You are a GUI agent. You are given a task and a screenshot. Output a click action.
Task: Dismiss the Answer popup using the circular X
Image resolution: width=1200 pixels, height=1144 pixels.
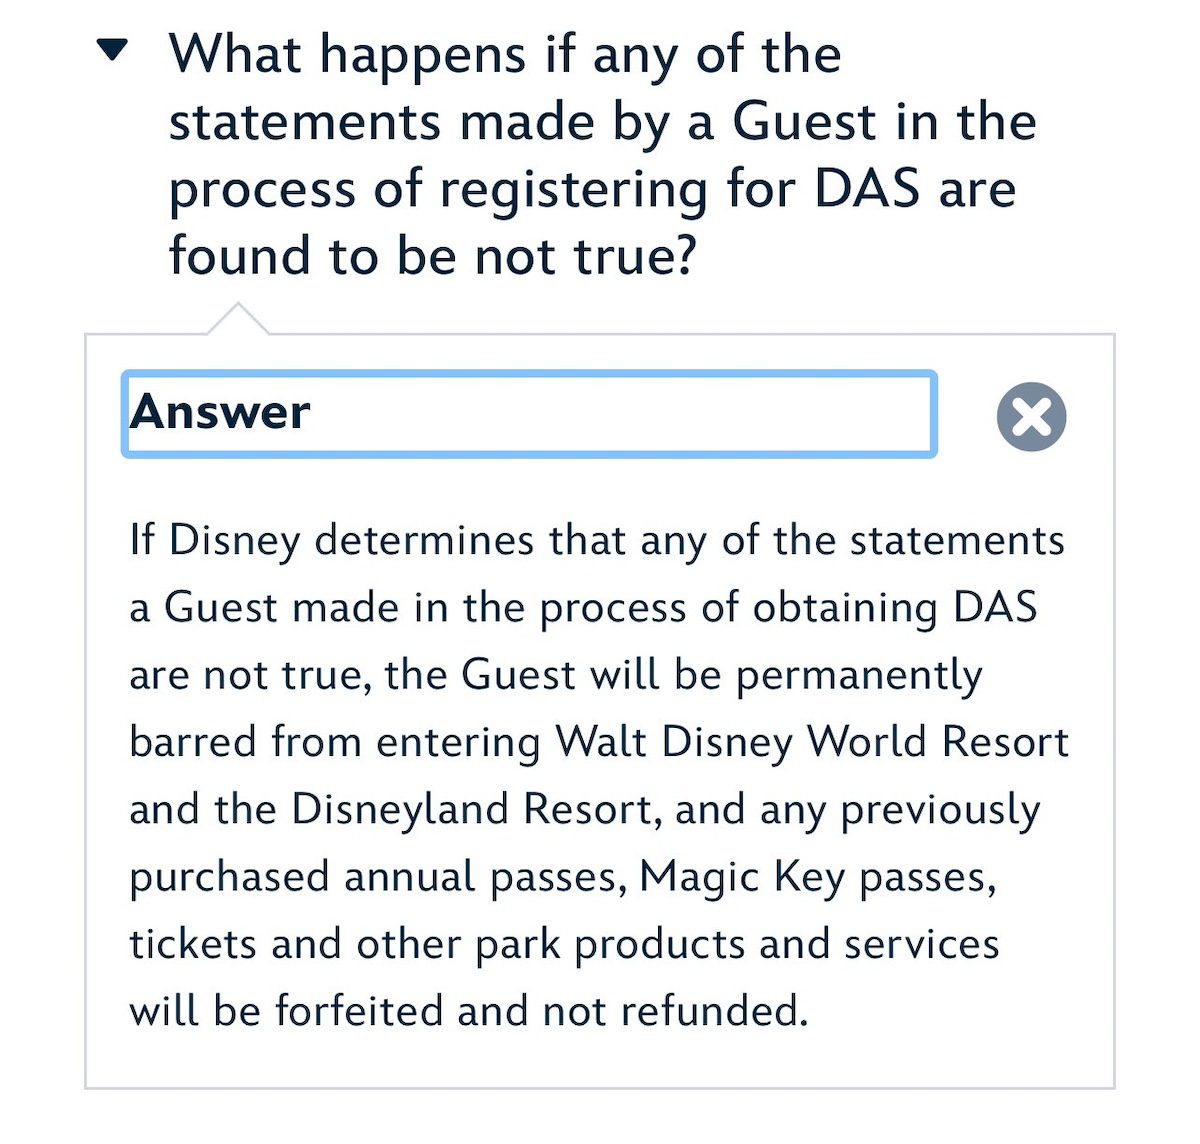(x=1031, y=415)
